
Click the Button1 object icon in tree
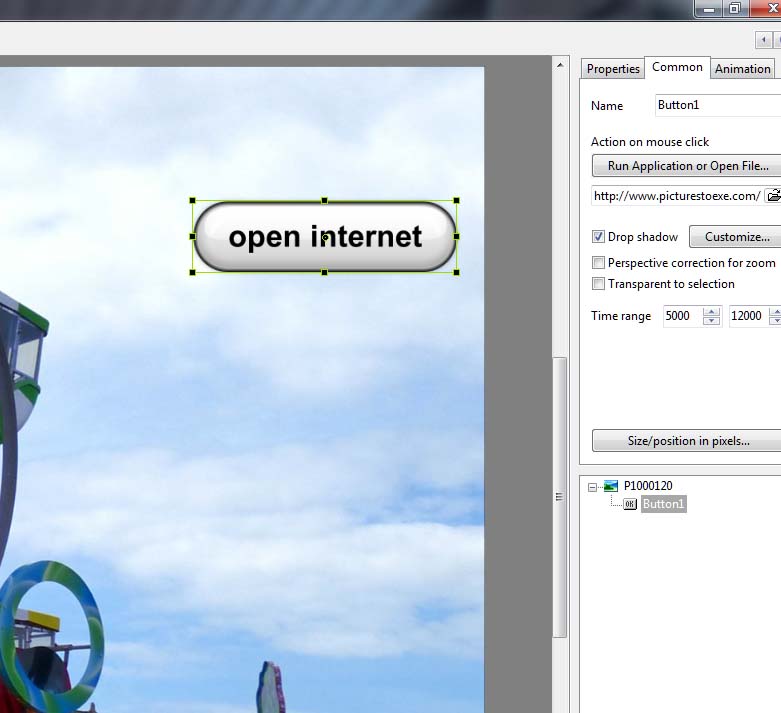pyautogui.click(x=630, y=504)
